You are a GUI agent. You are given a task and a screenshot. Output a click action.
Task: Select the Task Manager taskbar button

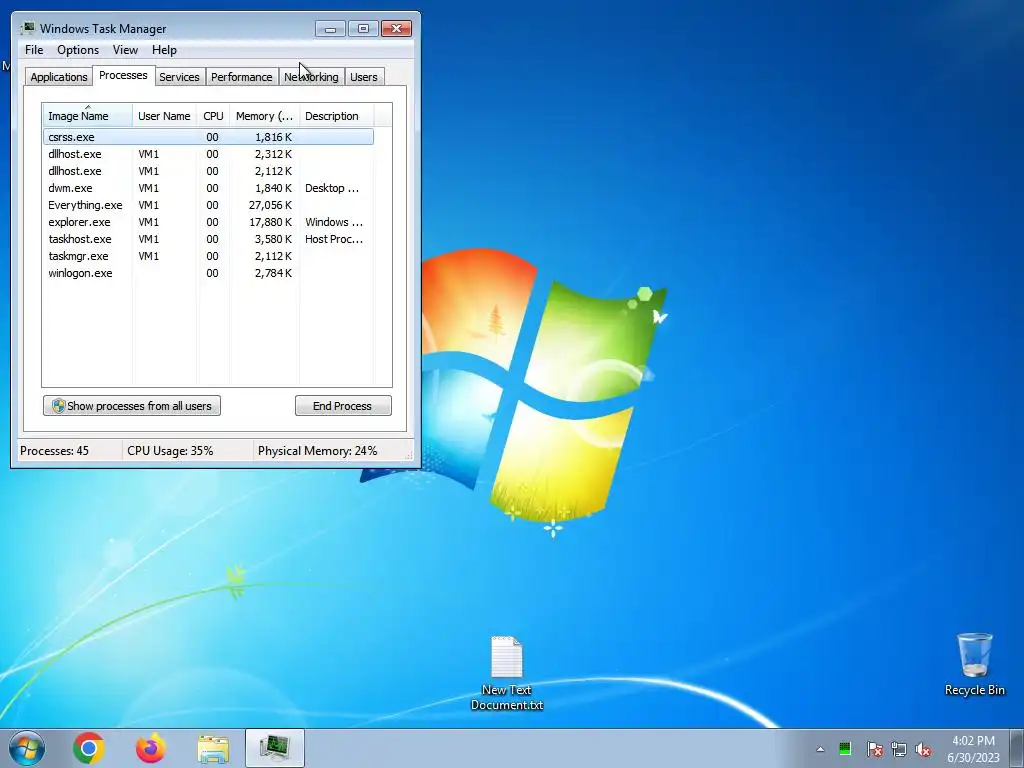click(x=275, y=748)
